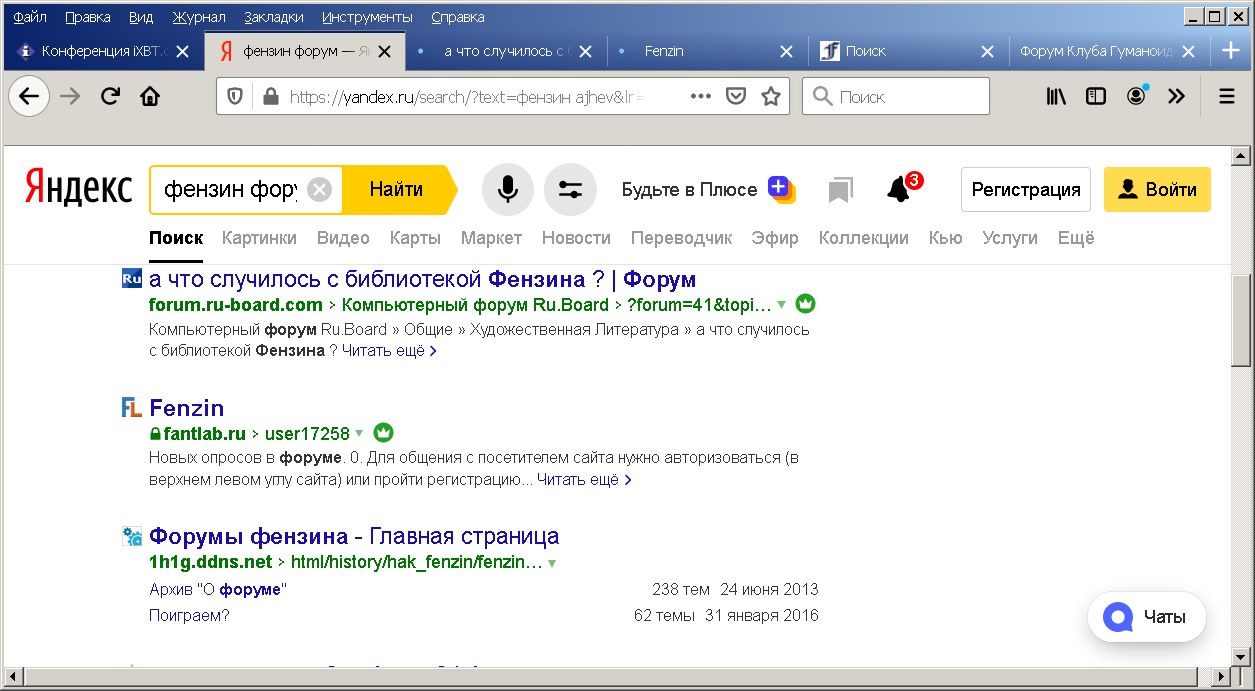Click the vertical scrollbar thumb
This screenshot has height=691, width=1255.
click(x=1241, y=320)
